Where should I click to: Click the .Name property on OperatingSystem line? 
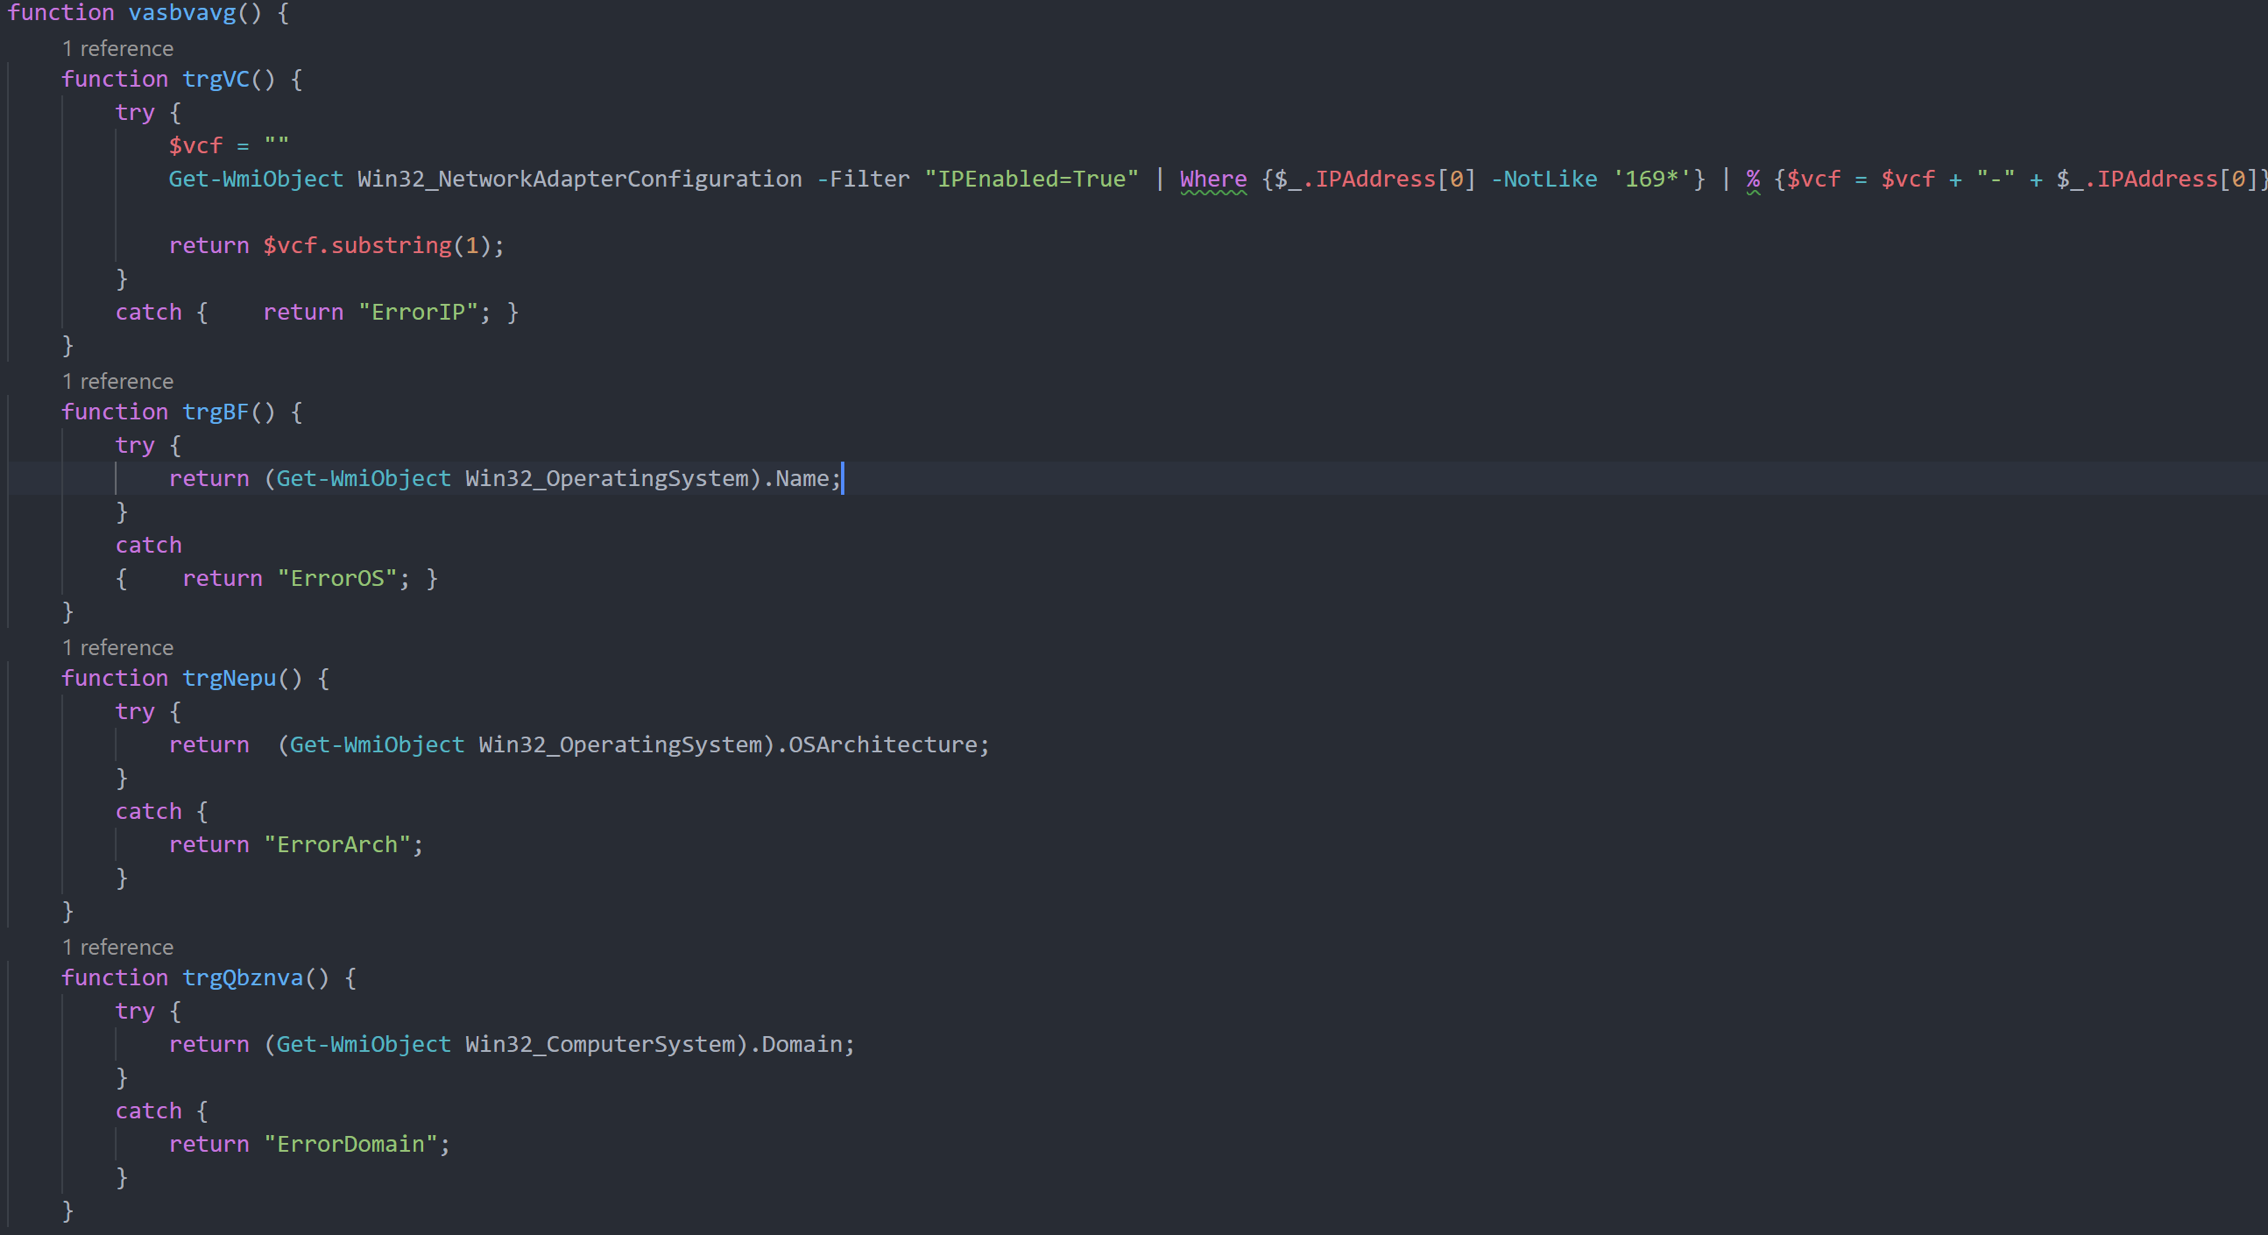(x=796, y=478)
